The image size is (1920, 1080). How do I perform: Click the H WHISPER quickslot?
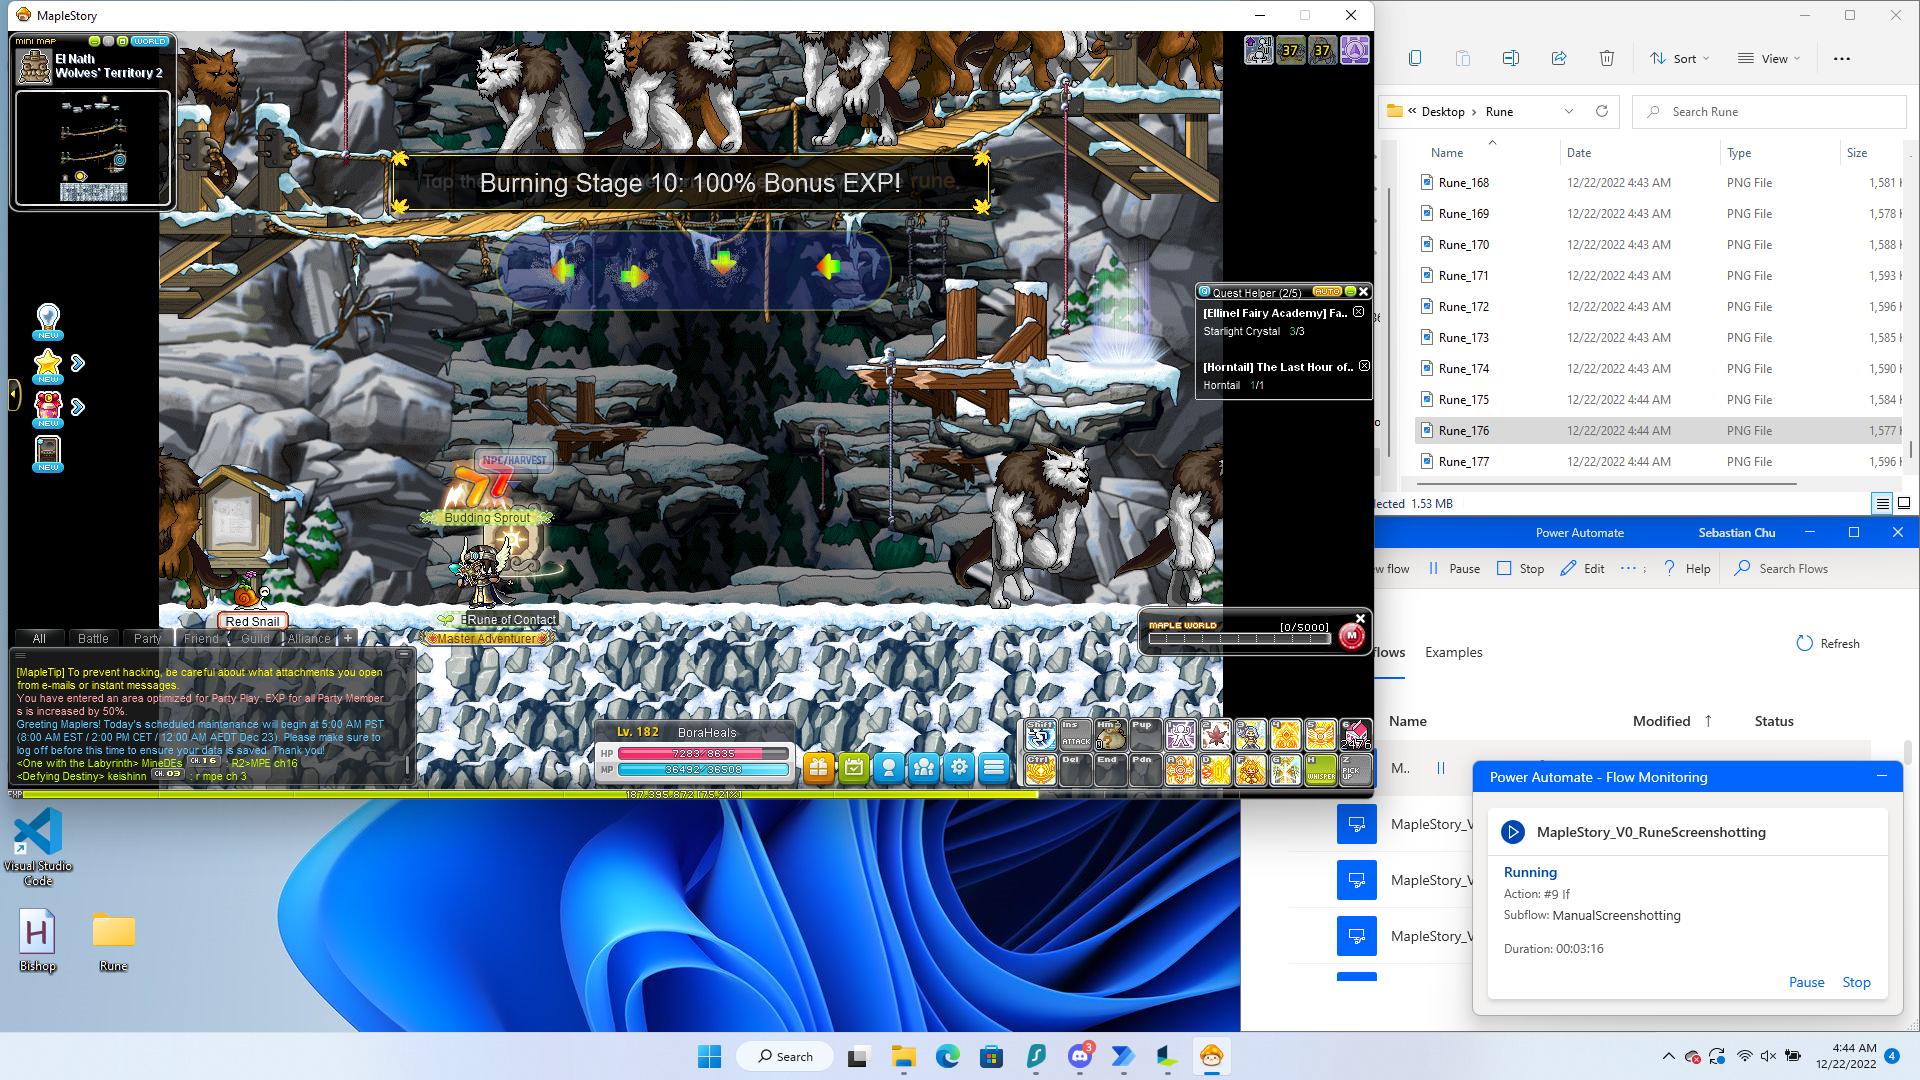tap(1320, 769)
